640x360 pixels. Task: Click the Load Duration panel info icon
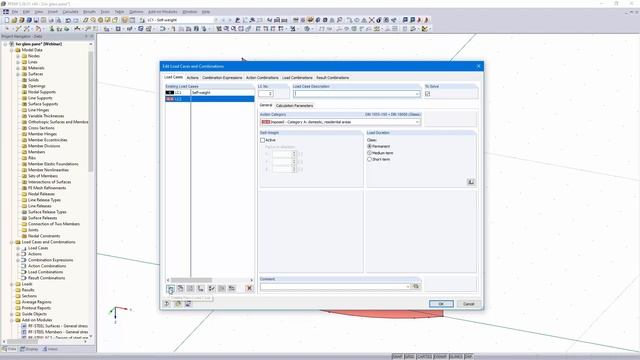[471, 182]
